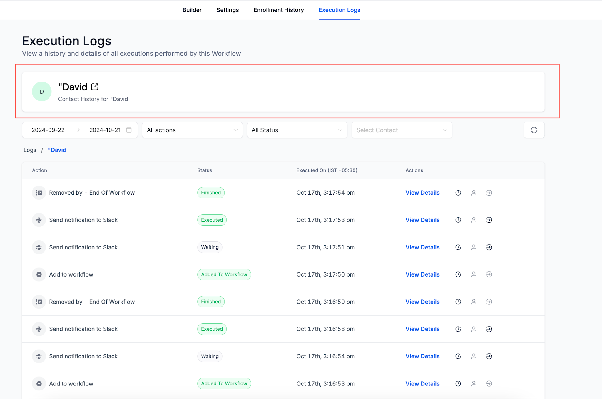Screen dimensions: 602x399
Task: Click Logs breadcrumb link
Action: click(x=30, y=150)
